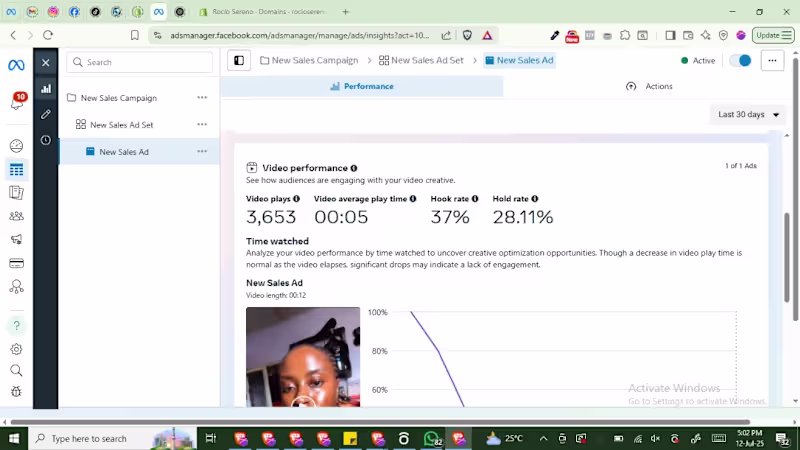This screenshot has width=800, height=450.
Task: Select New Sales Campaign in tree
Action: [x=118, y=98]
